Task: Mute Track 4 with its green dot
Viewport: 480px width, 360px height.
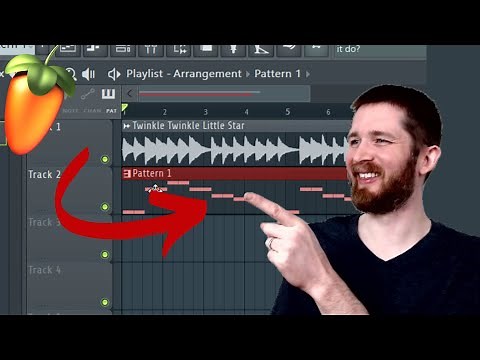Action: 105,302
